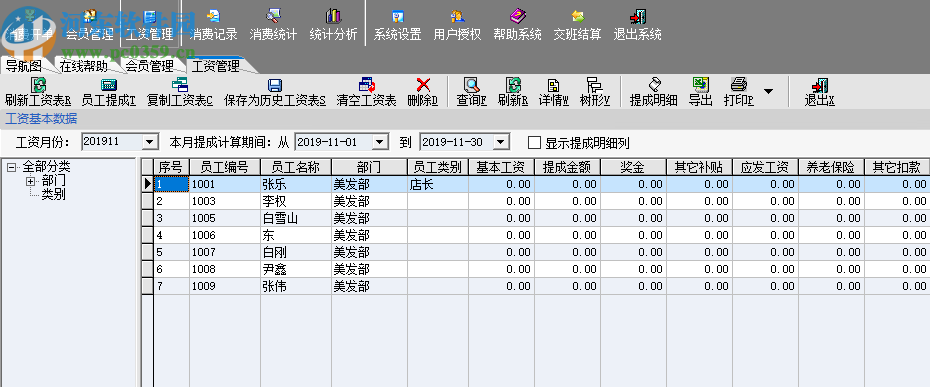Select employee name 张伟 cell
The width and height of the screenshot is (930, 387).
pos(296,287)
